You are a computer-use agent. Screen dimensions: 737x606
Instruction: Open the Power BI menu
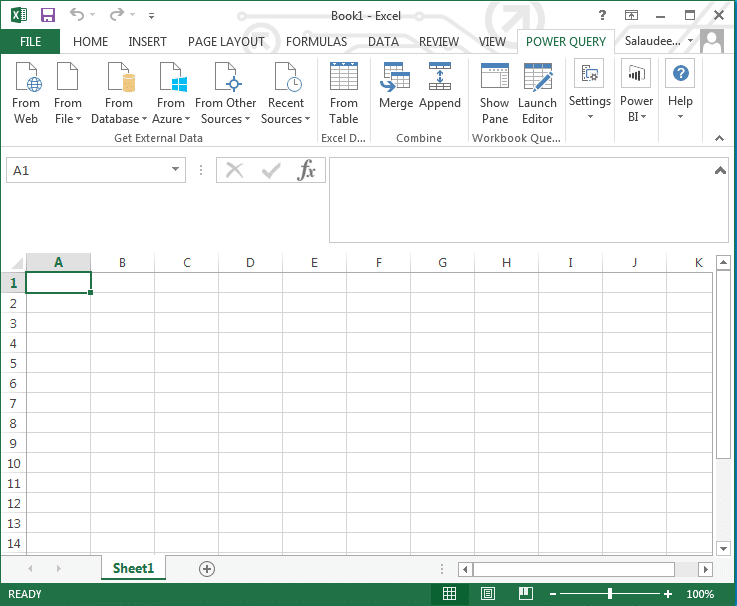(x=636, y=89)
